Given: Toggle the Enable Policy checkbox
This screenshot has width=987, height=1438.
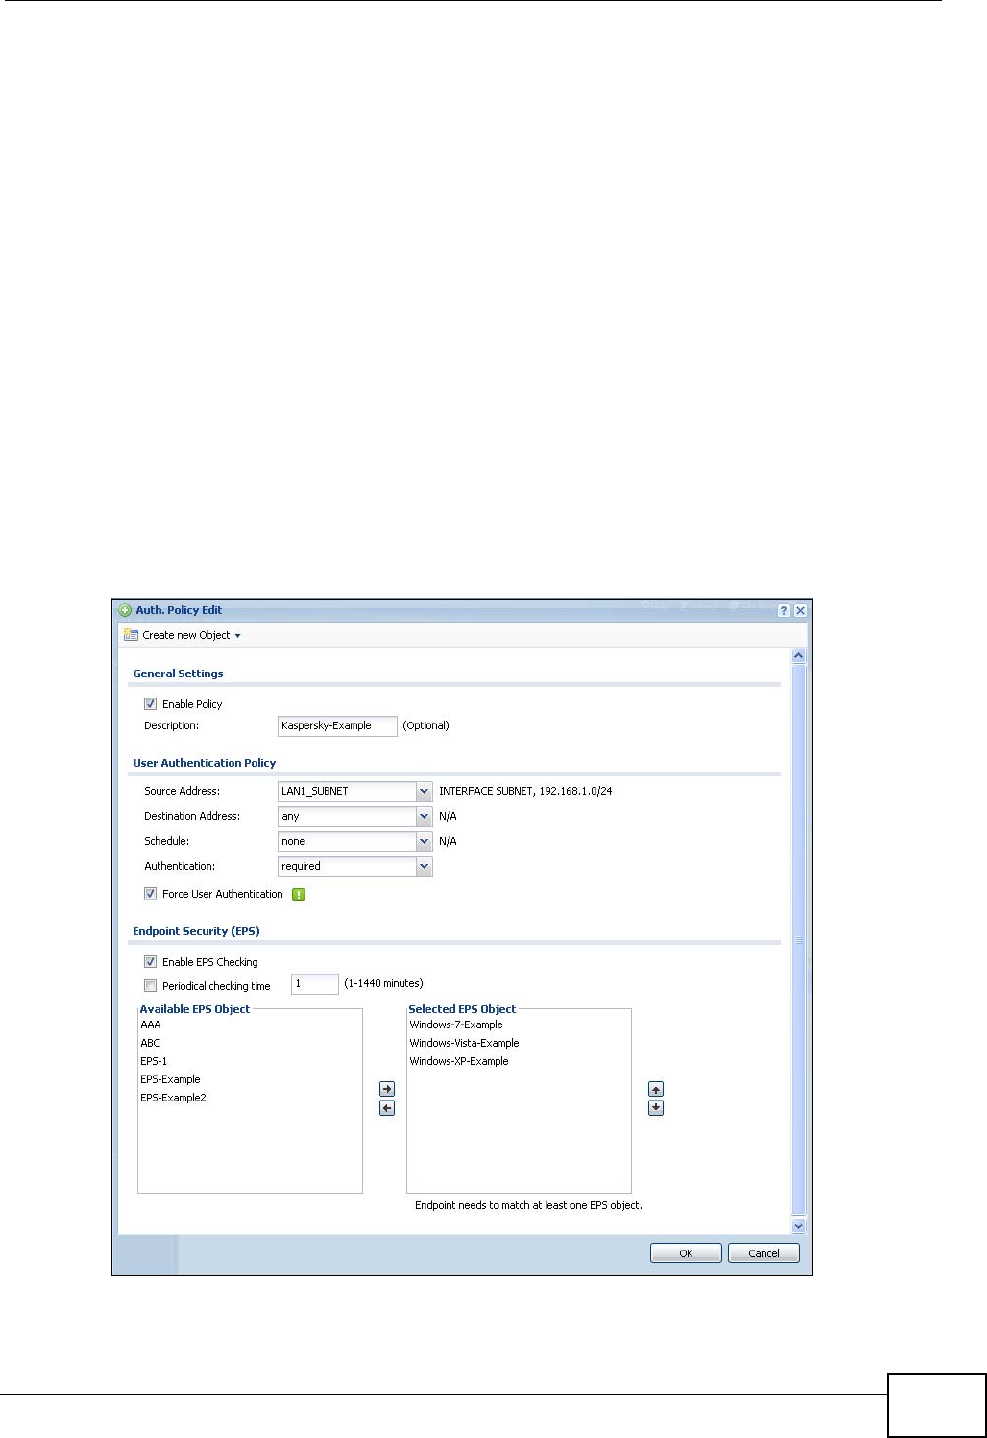Looking at the screenshot, I should point(150,704).
